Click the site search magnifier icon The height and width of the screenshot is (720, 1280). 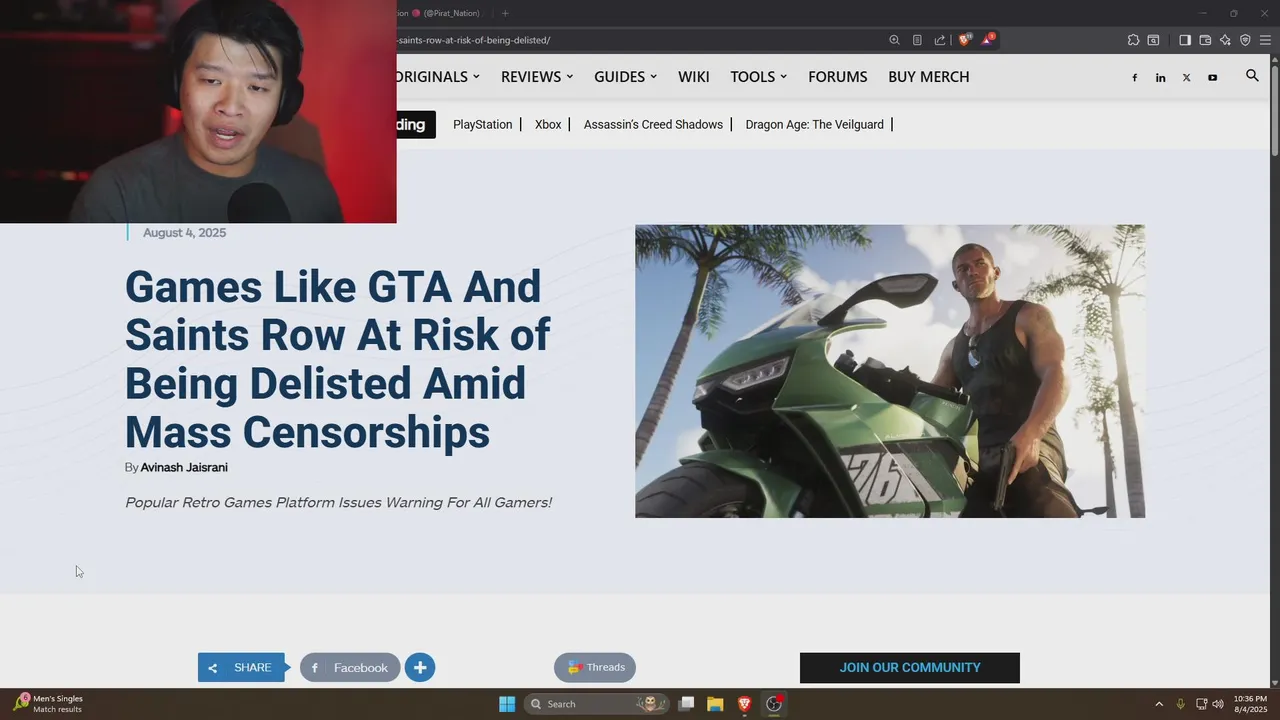pyautogui.click(x=1252, y=76)
